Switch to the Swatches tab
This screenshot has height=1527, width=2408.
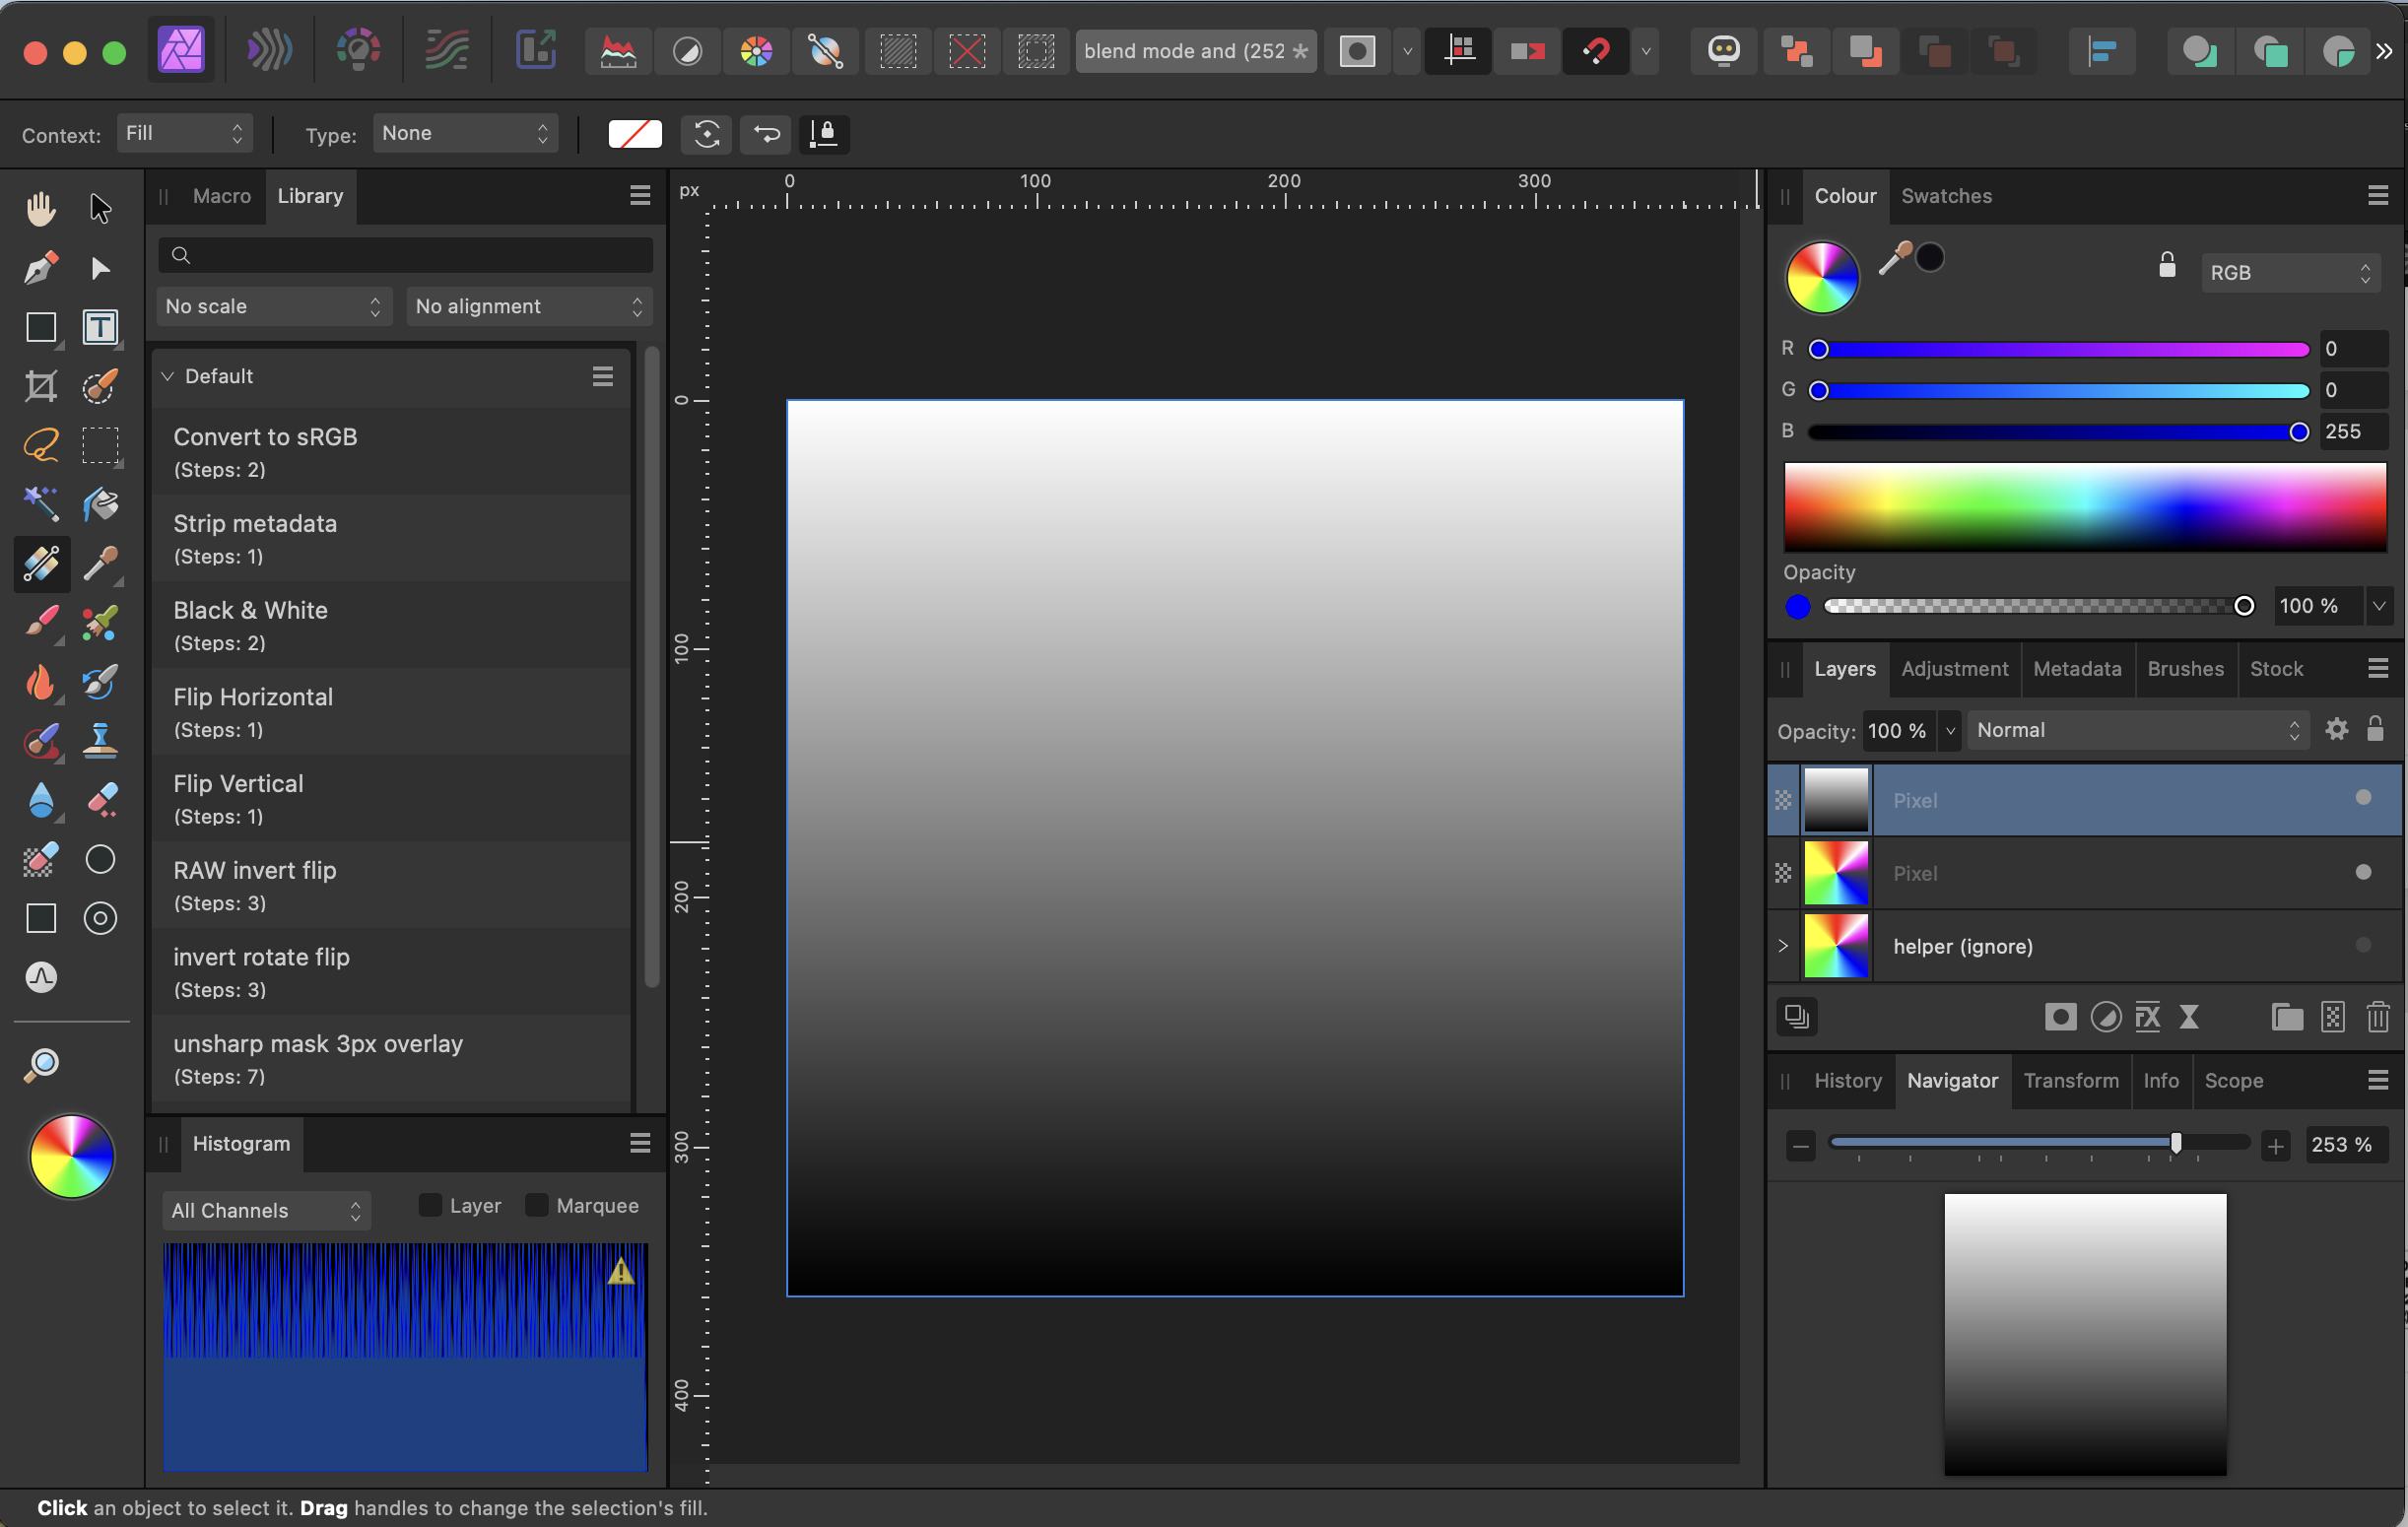click(x=1945, y=195)
